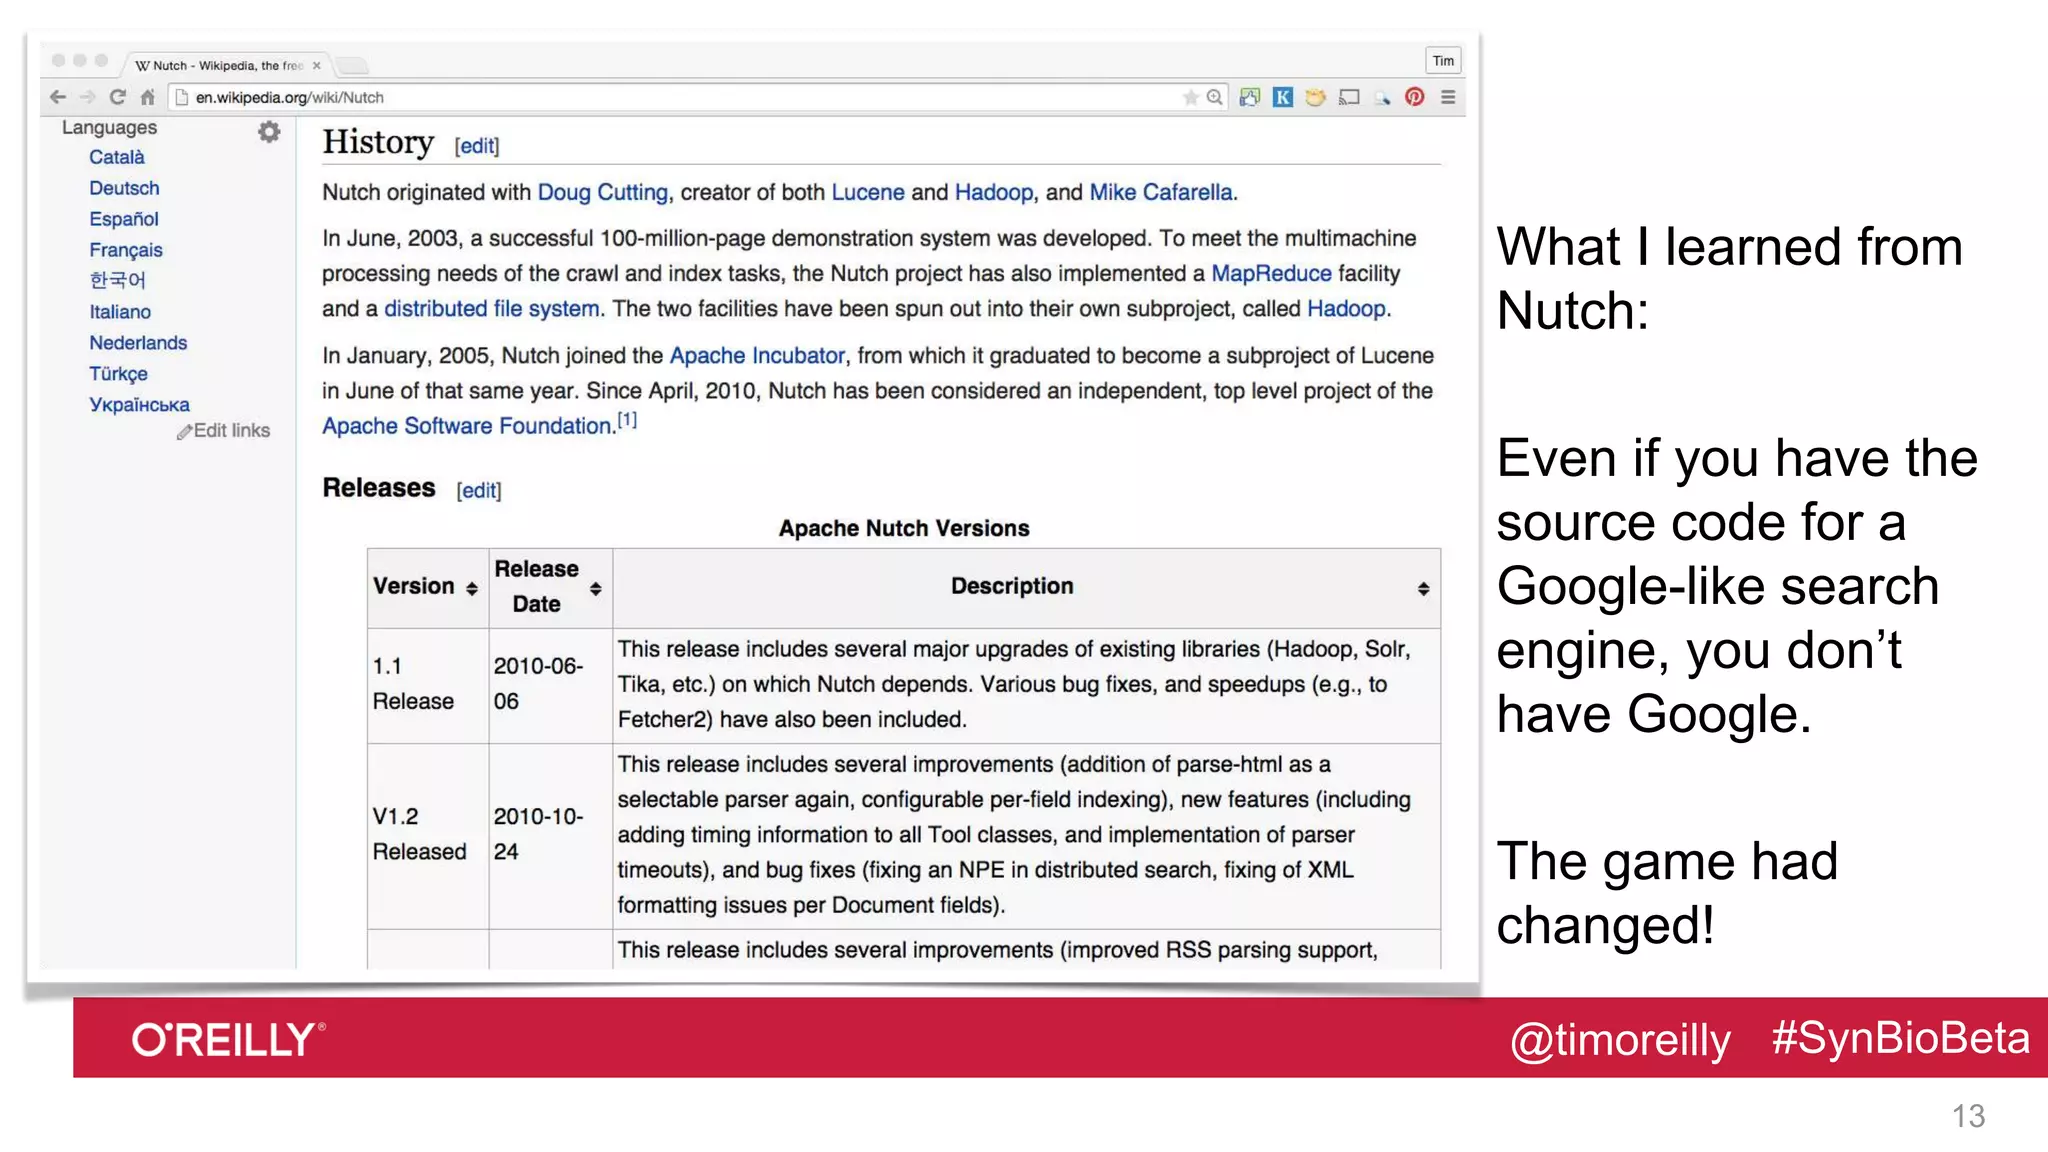
Task: Open the Pinterest extension
Action: coord(1414,97)
